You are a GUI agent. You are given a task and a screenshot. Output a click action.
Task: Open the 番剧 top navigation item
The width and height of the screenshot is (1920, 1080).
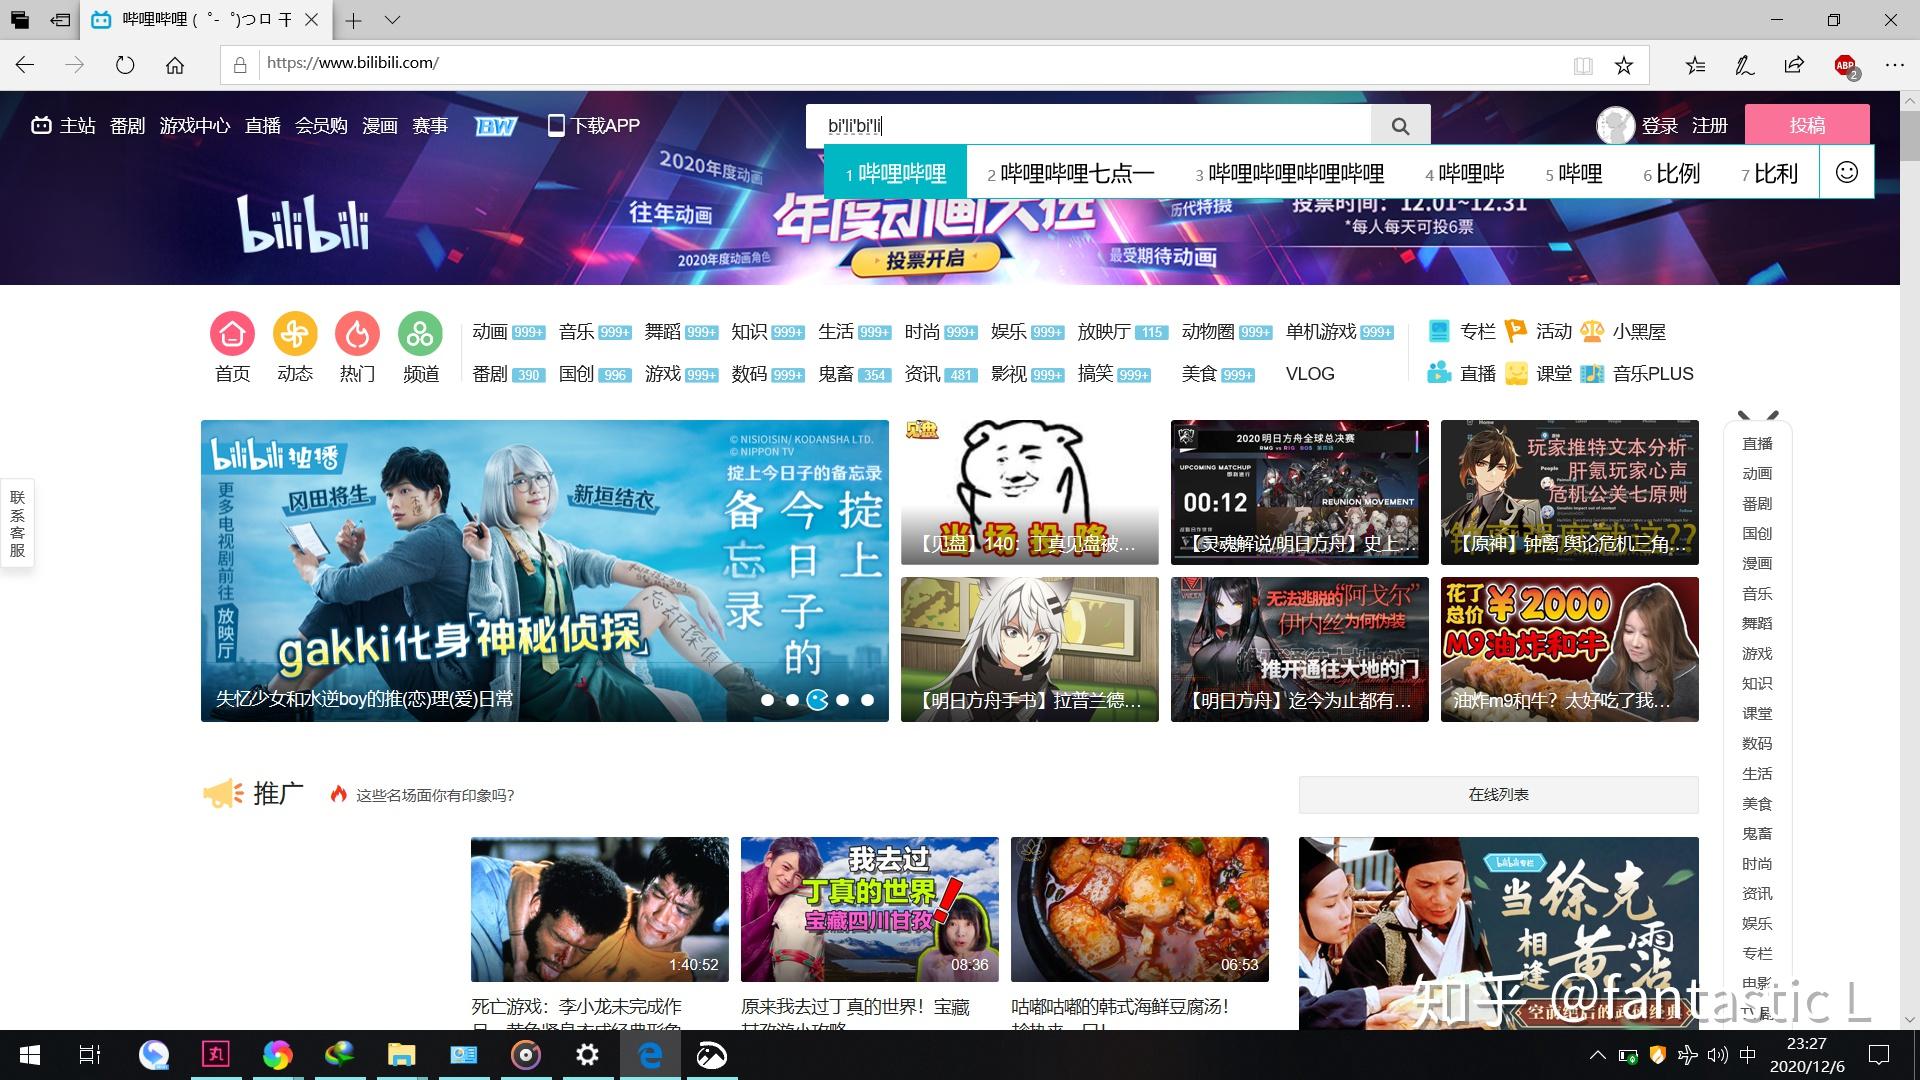[x=127, y=126]
